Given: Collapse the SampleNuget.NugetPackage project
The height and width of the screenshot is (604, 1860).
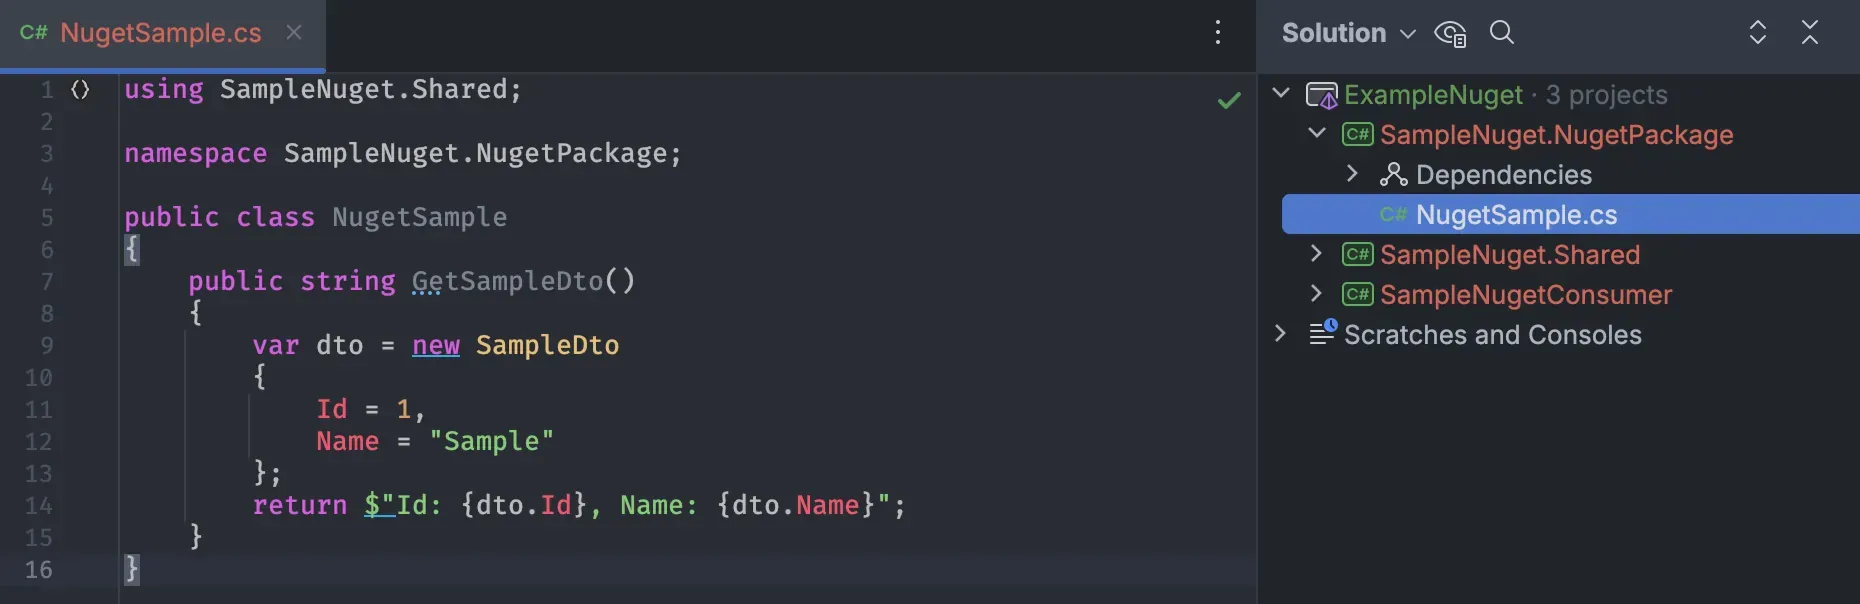Looking at the screenshot, I should [x=1317, y=134].
